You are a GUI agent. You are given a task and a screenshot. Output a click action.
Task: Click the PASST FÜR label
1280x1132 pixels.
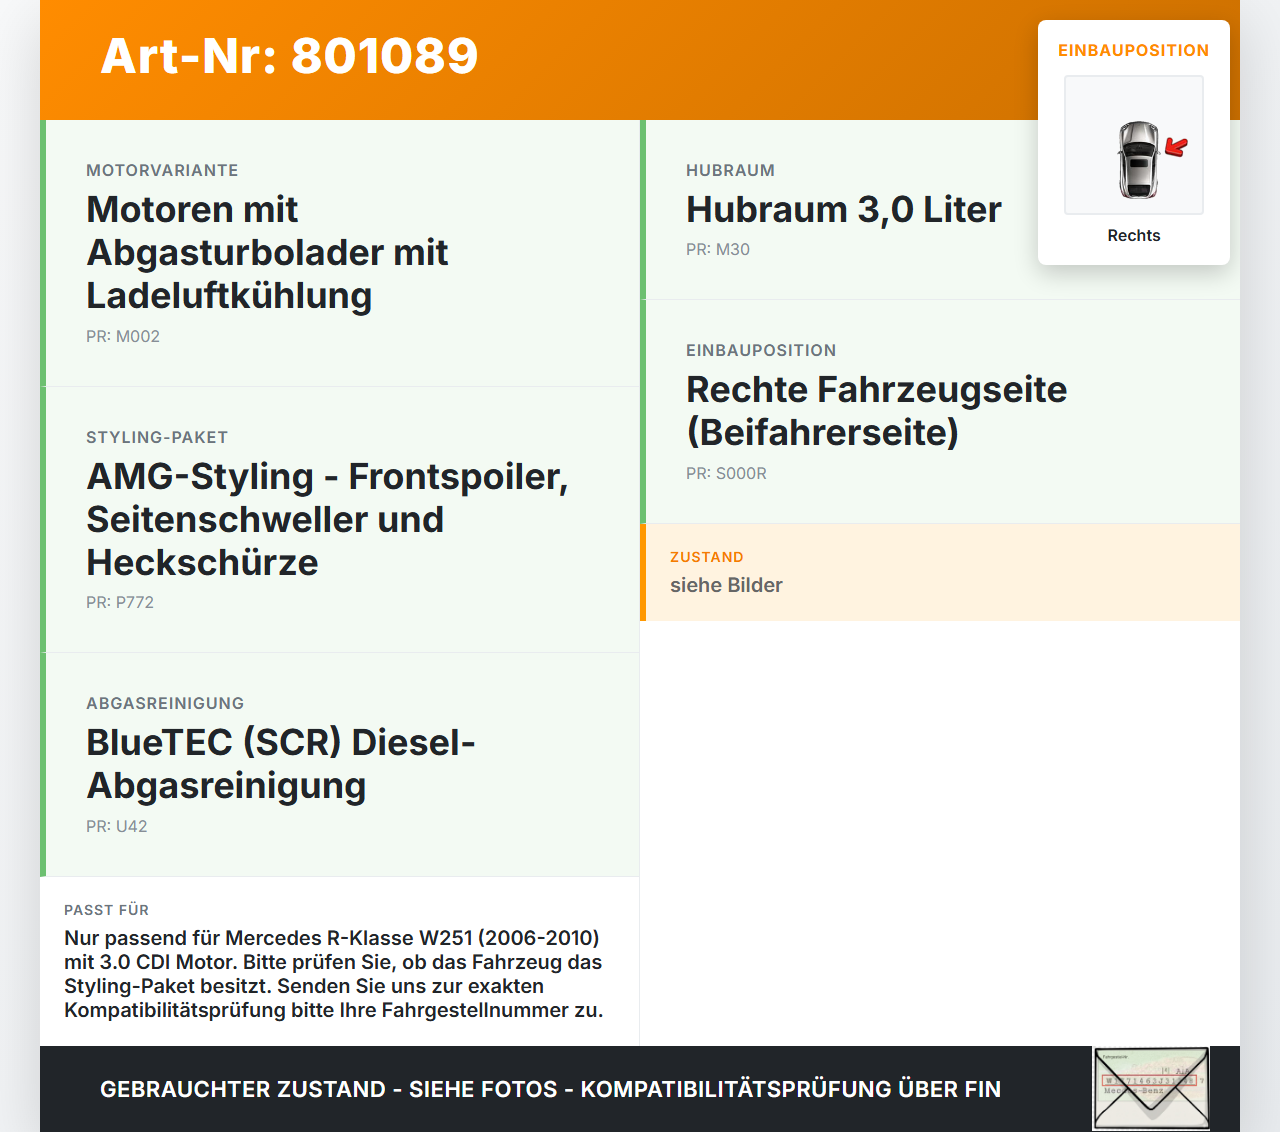point(106,910)
